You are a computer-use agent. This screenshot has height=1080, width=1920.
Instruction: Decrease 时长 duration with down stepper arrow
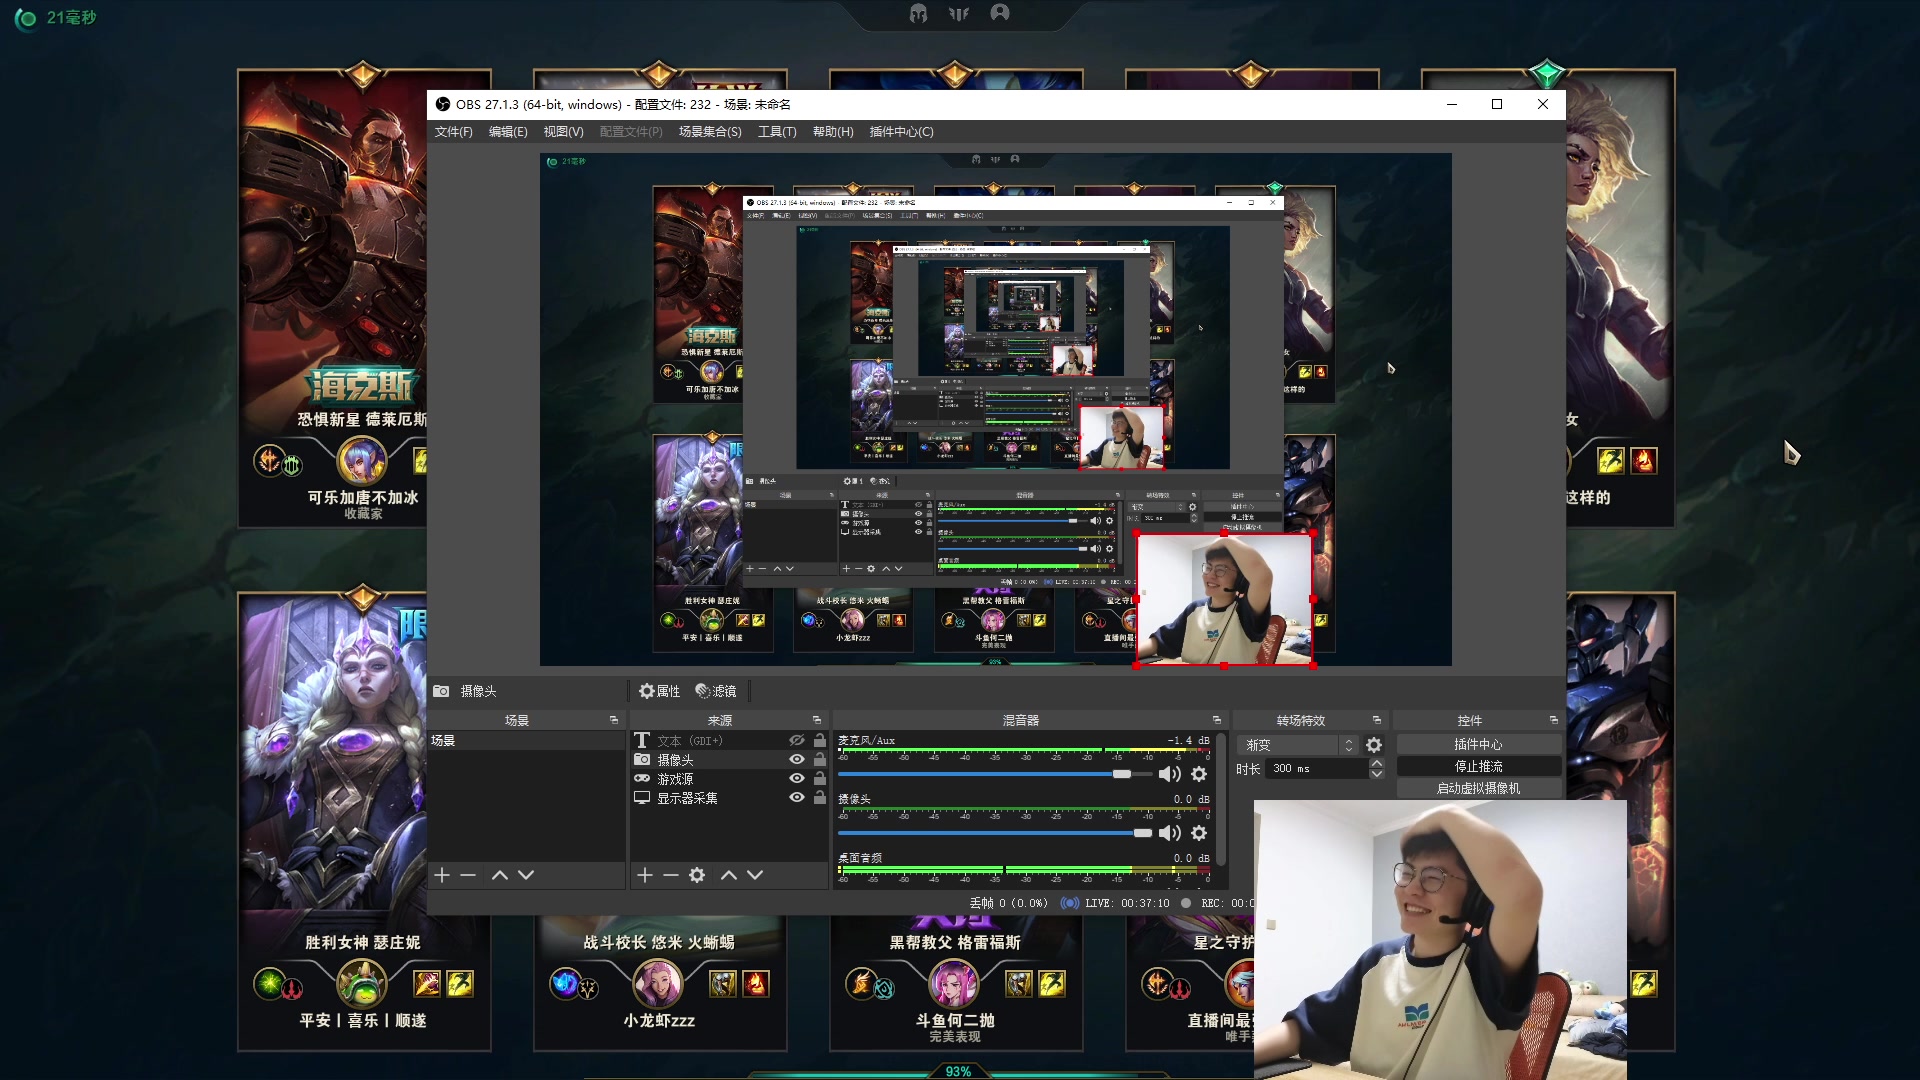tap(1377, 774)
